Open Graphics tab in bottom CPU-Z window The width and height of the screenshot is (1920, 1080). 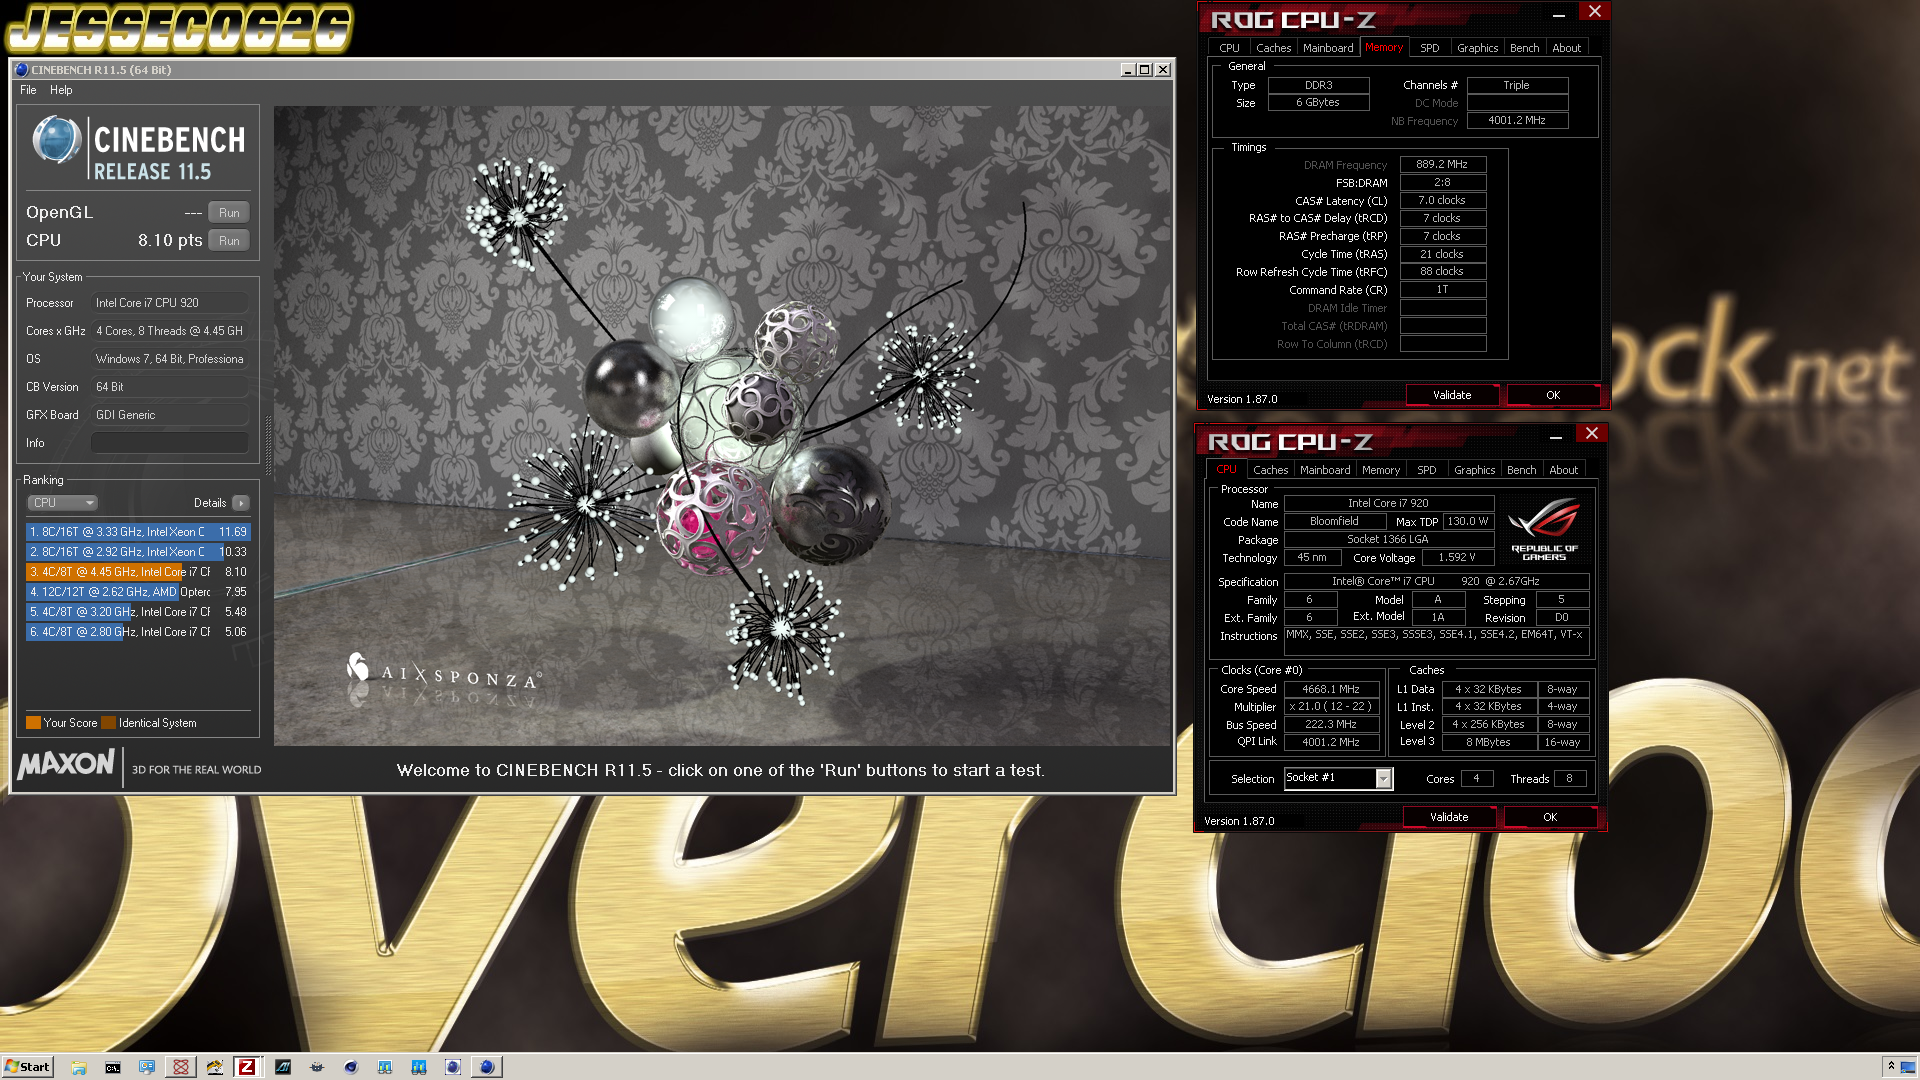pyautogui.click(x=1474, y=470)
